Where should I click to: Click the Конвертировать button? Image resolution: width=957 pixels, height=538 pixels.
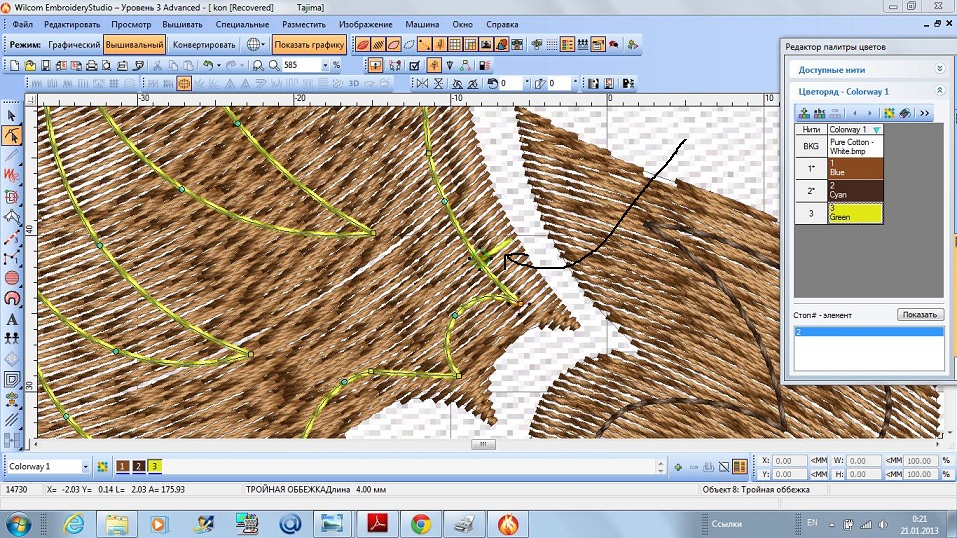tap(204, 44)
